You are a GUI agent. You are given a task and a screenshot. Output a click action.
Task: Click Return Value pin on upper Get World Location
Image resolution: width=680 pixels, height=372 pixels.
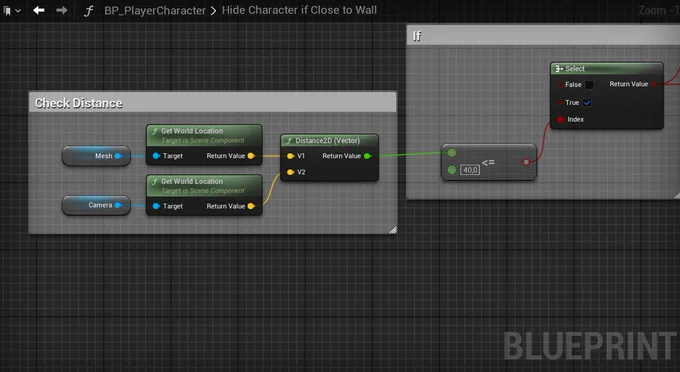[251, 156]
